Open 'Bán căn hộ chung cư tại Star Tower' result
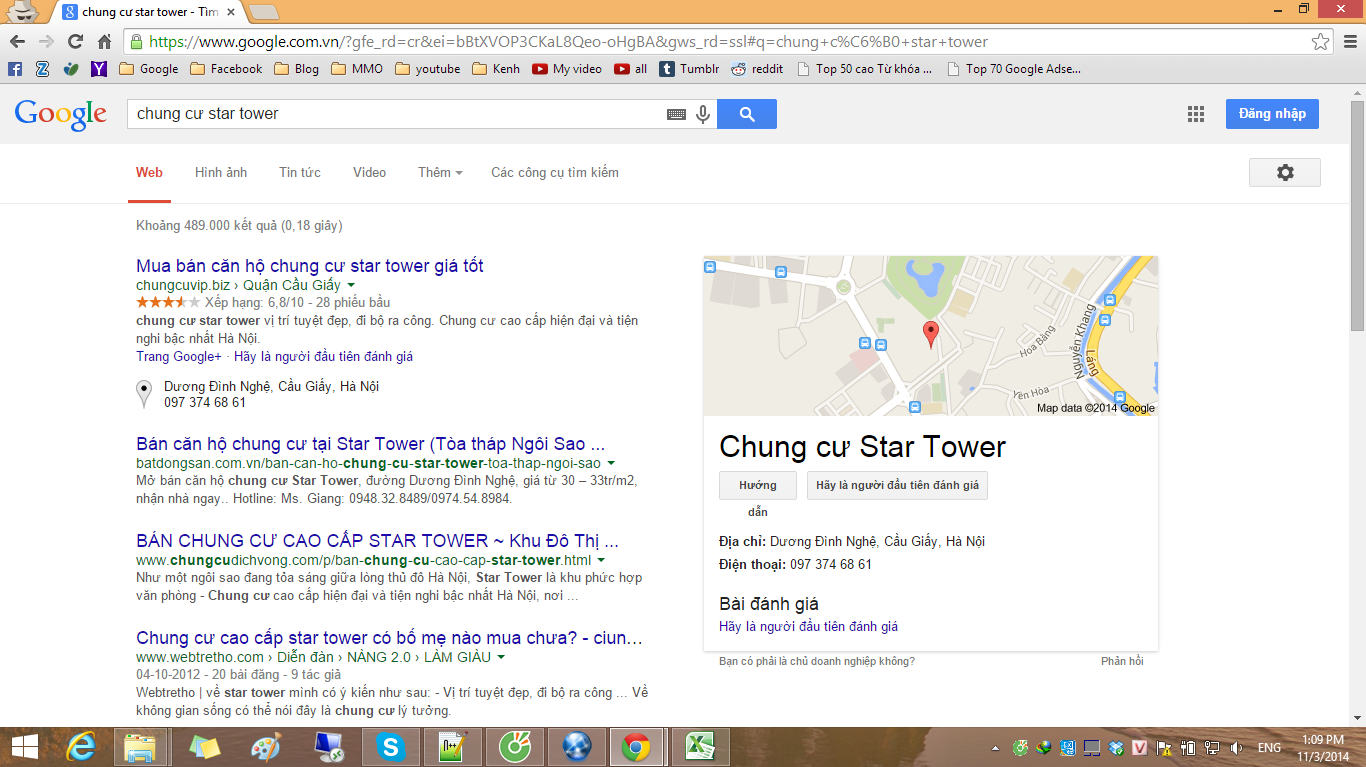The height and width of the screenshot is (767, 1366). [x=371, y=444]
